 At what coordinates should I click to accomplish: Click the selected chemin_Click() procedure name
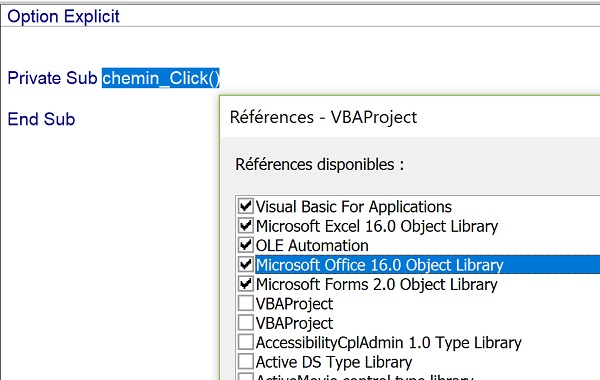(x=161, y=78)
